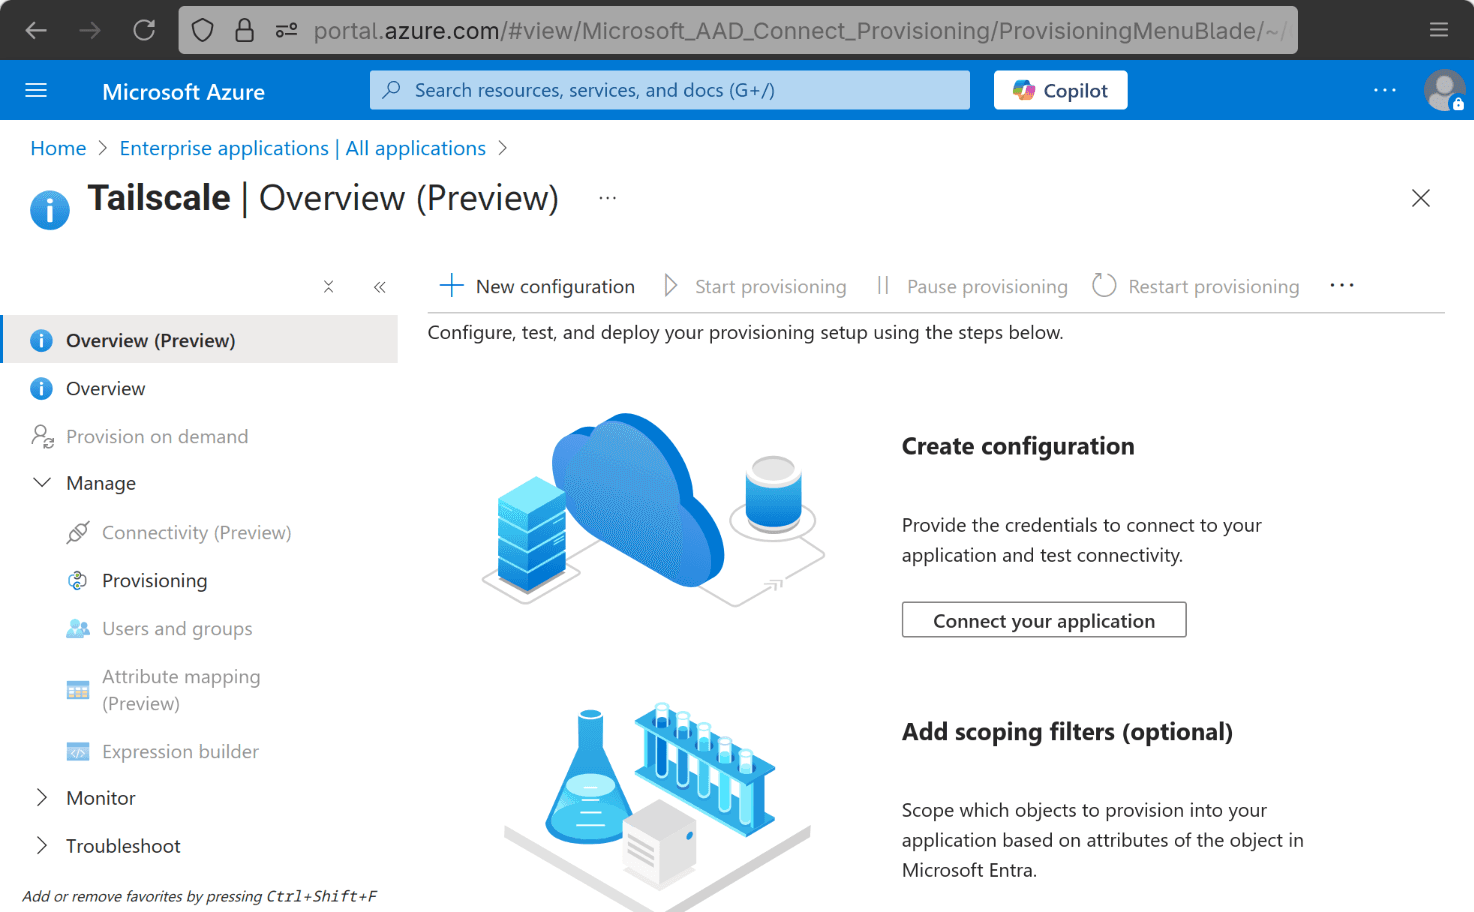This screenshot has width=1474, height=912.
Task: Click Connect your application
Action: click(1043, 620)
